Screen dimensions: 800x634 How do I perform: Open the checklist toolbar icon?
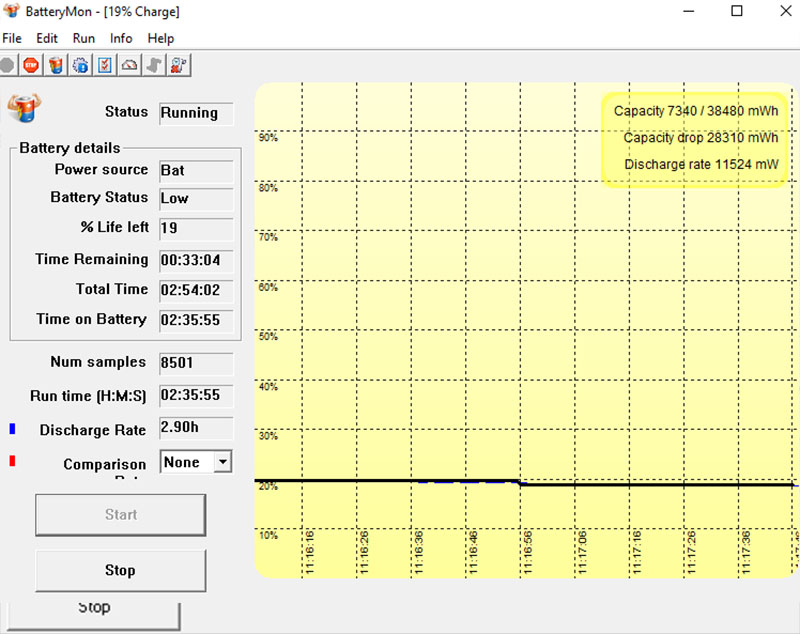(x=105, y=65)
